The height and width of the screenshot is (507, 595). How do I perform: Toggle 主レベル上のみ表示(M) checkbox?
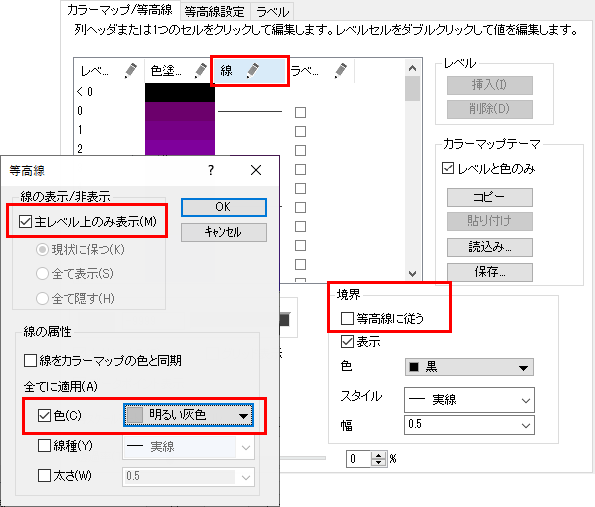(25, 221)
